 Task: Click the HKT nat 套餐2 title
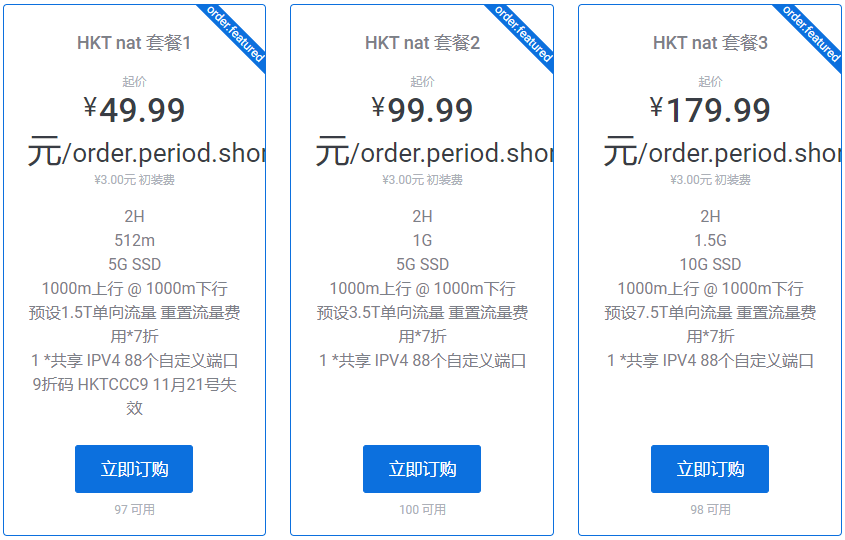click(422, 43)
